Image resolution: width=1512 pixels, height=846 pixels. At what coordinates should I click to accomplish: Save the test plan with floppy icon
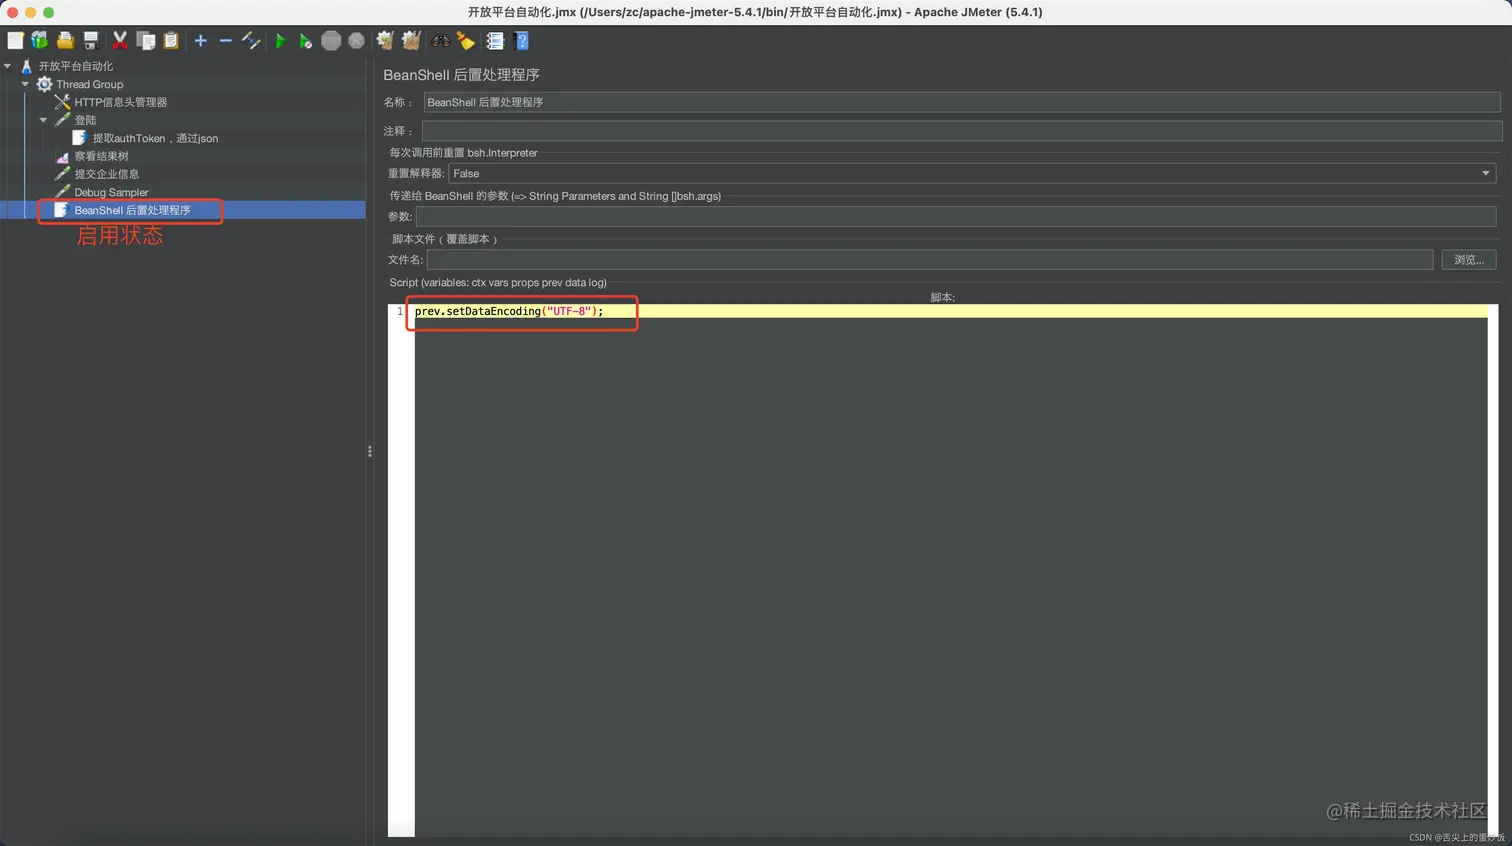pos(91,41)
